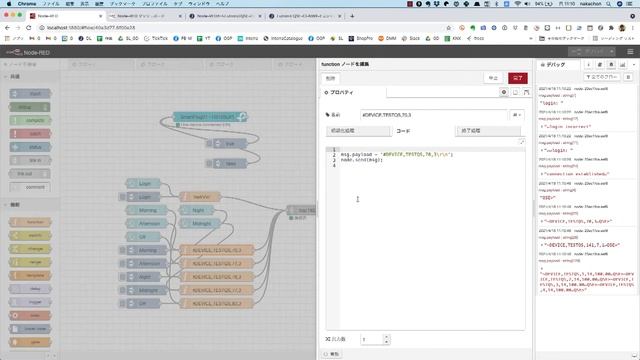This screenshot has height=360, width=640.
Task: Select the change node in palette
Action: click(30, 249)
